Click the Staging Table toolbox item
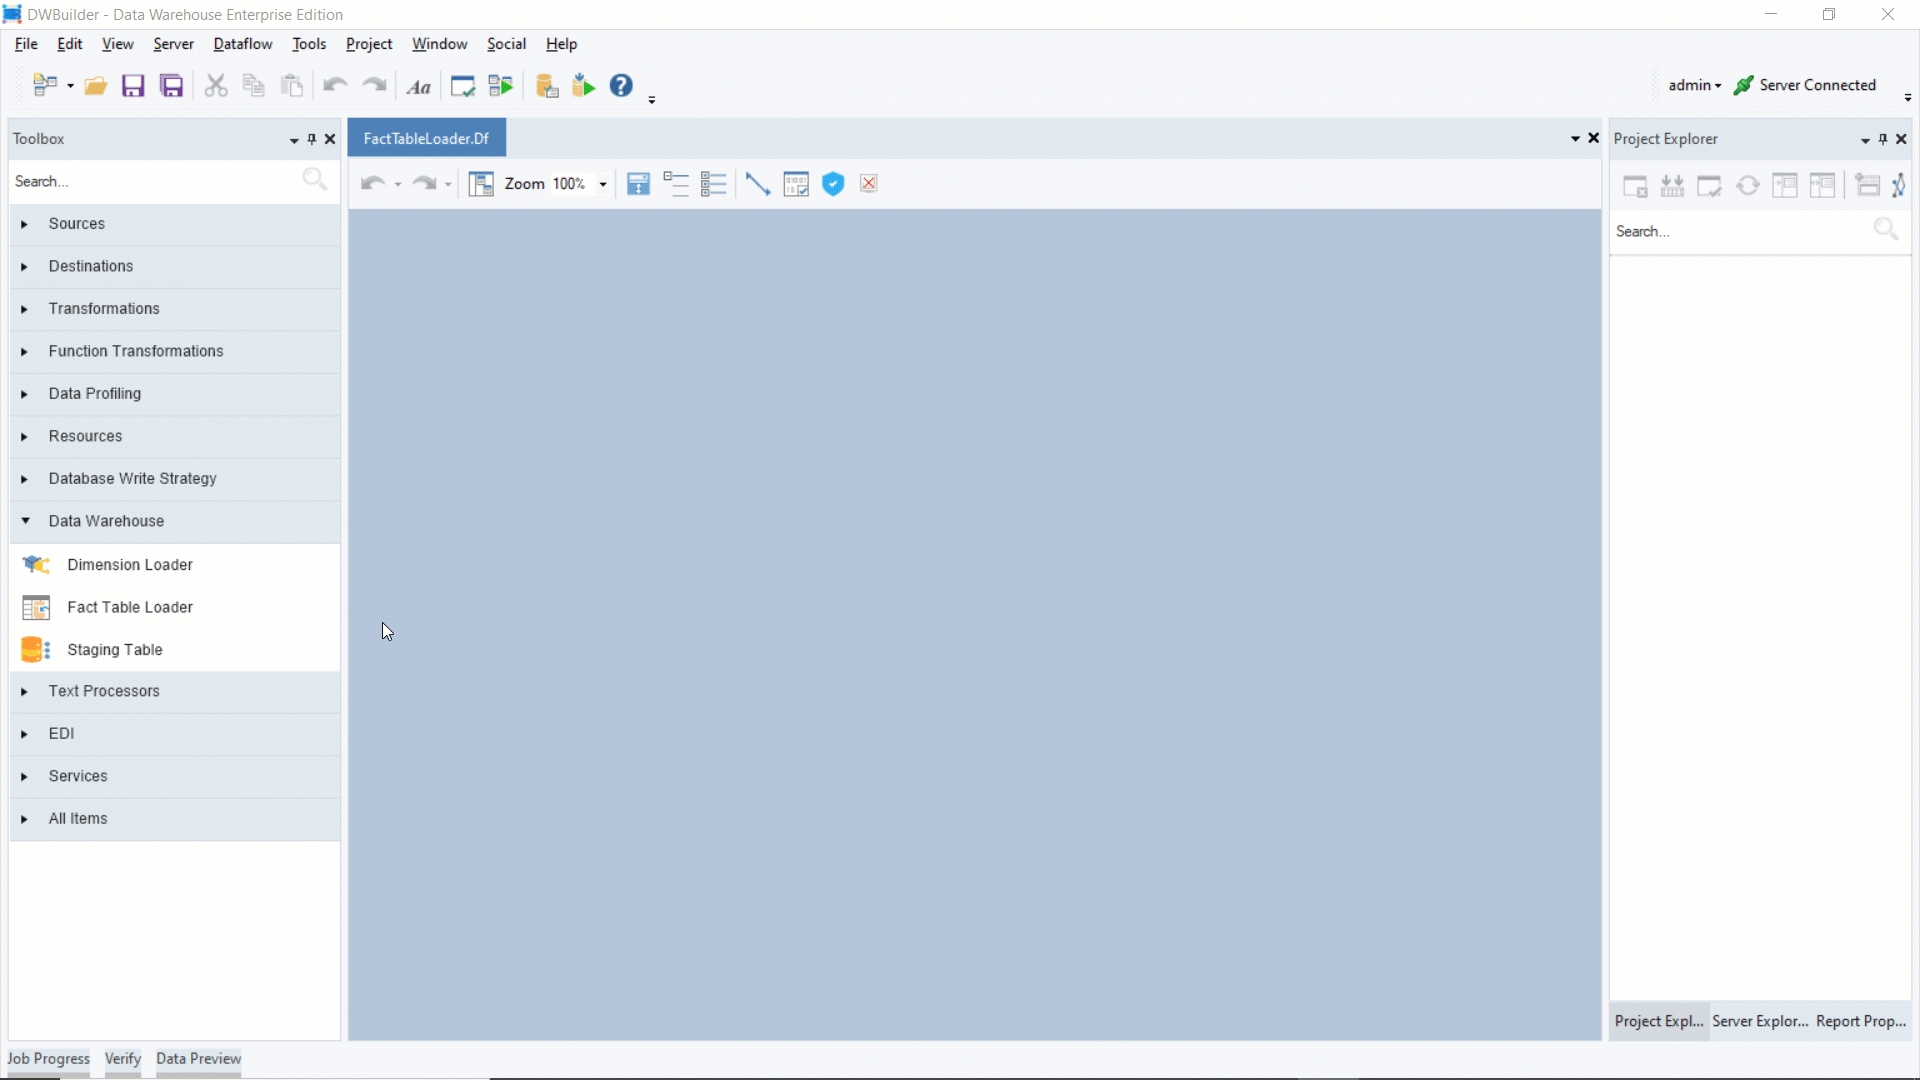The width and height of the screenshot is (1920, 1080). point(115,650)
